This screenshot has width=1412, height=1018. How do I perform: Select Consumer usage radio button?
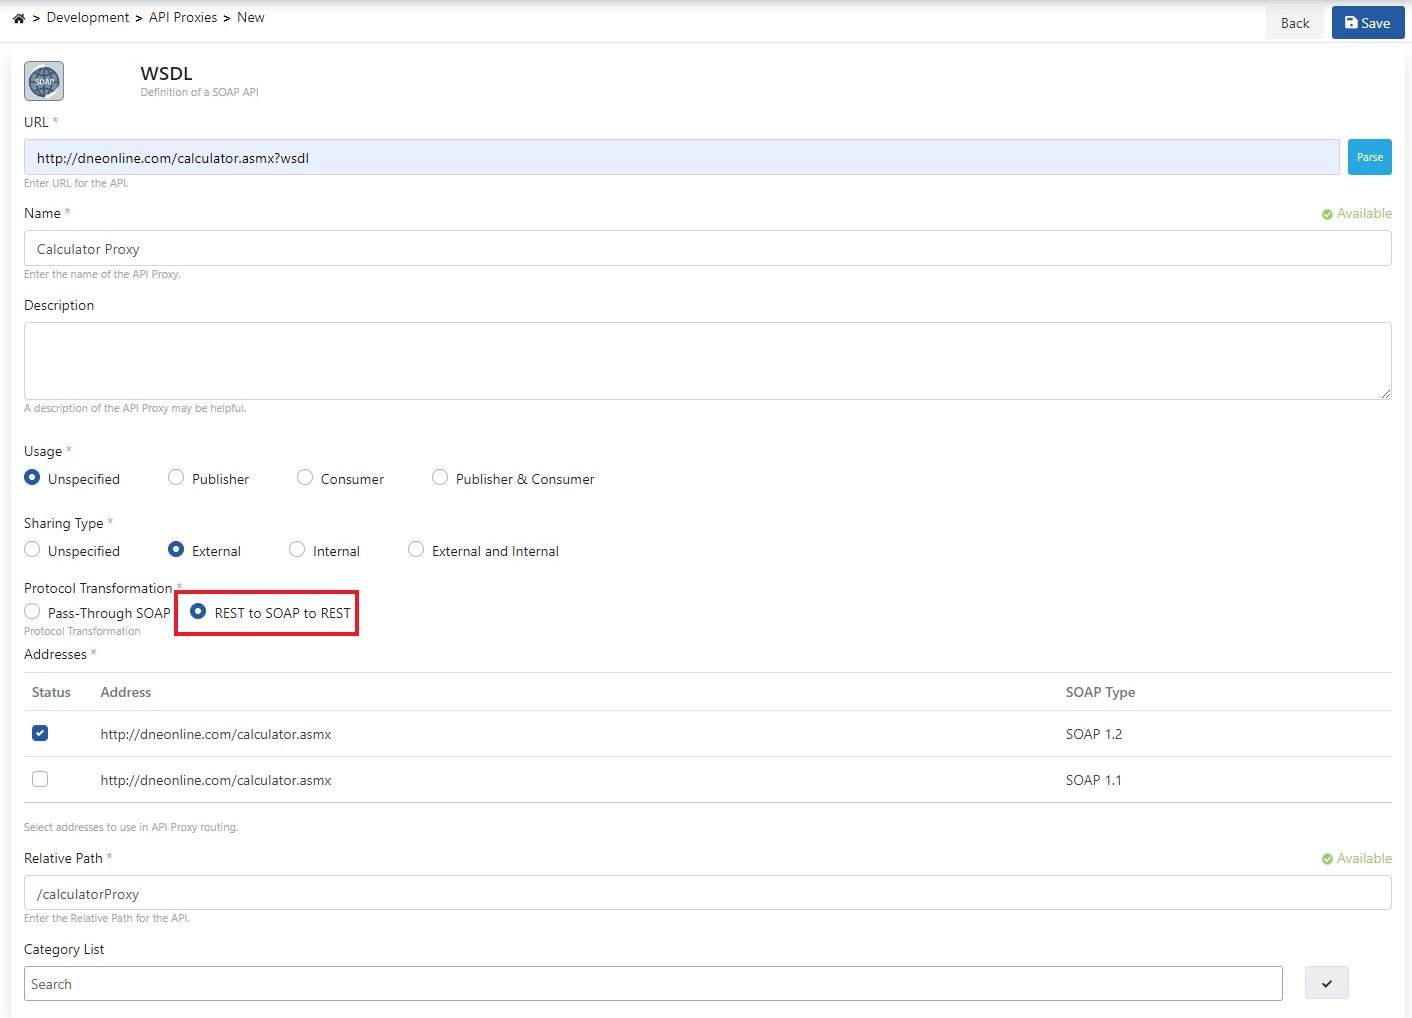click(x=305, y=478)
